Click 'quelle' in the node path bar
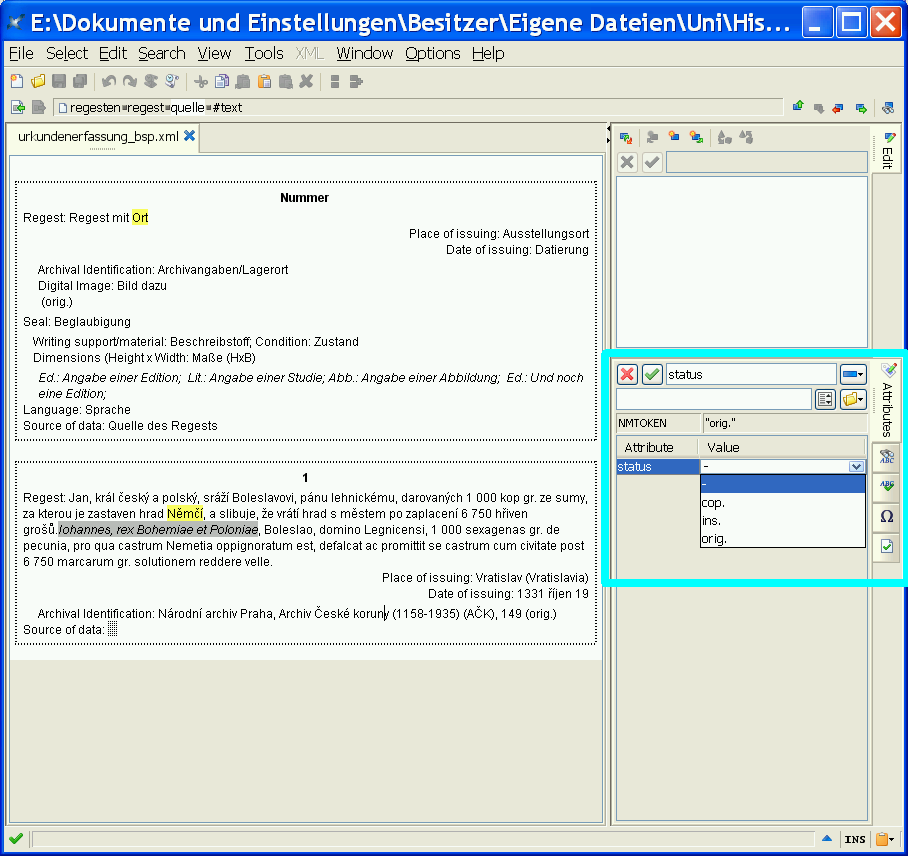Screen dimensions: 908x856 (x=187, y=108)
